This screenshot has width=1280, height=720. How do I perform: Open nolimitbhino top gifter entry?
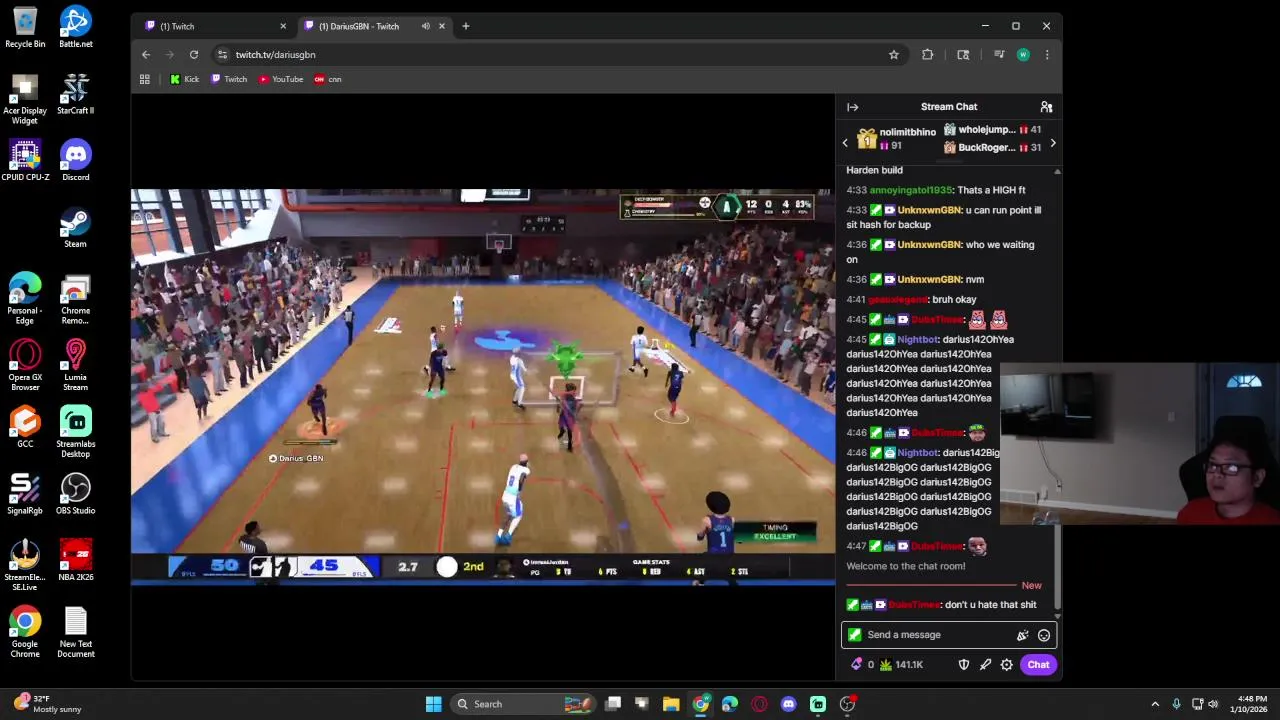[x=896, y=139]
